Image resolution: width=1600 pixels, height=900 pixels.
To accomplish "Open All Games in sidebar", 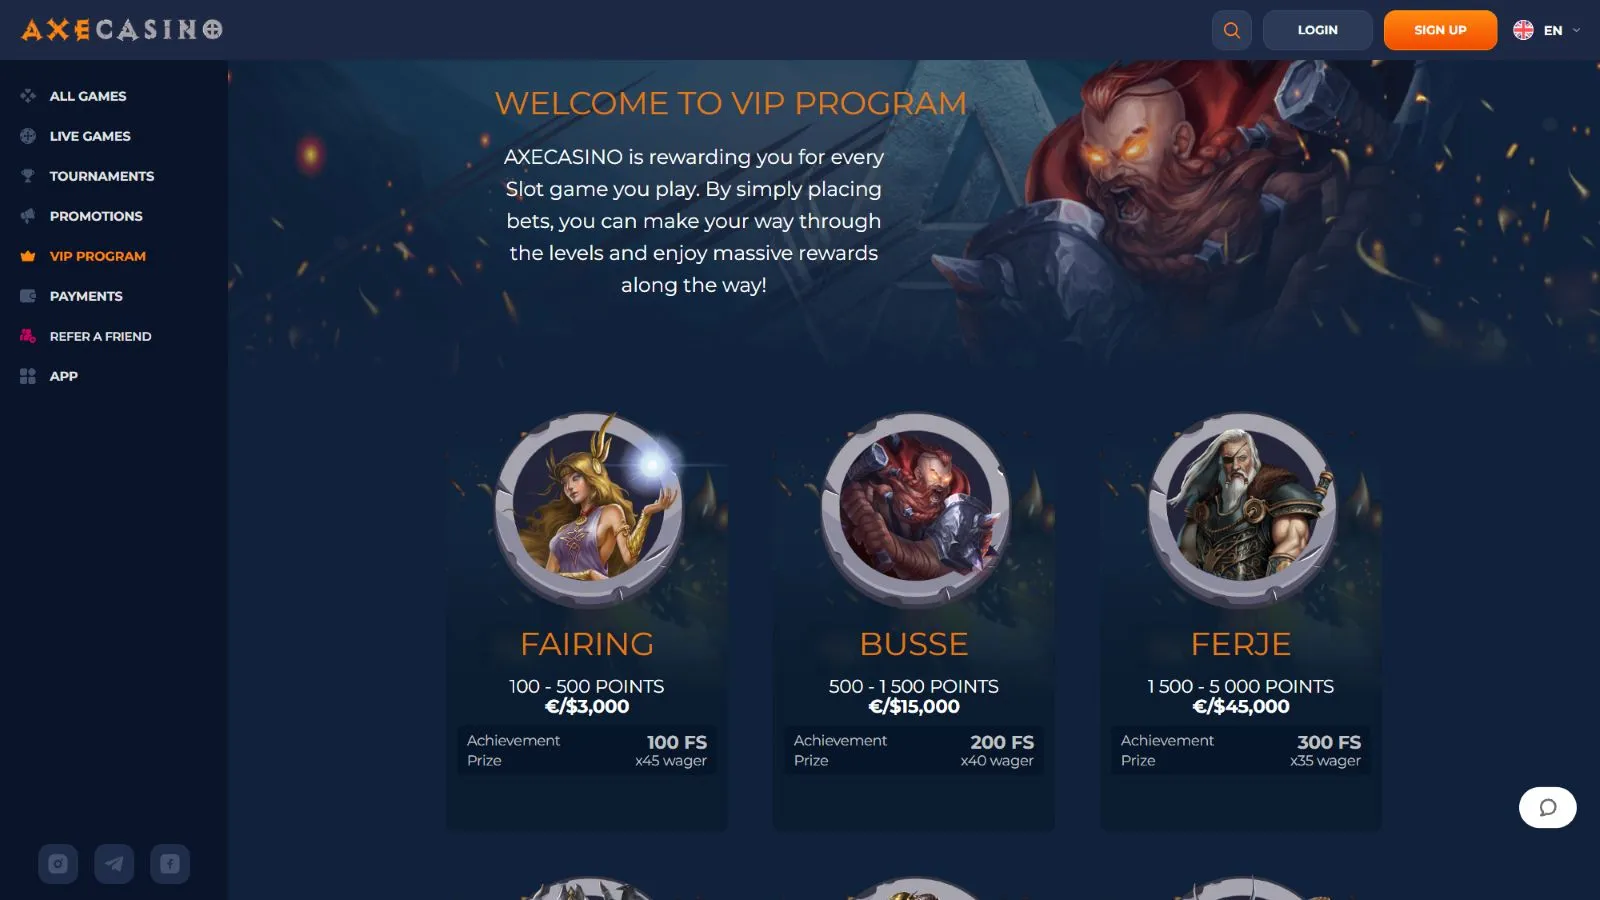I will tap(88, 96).
